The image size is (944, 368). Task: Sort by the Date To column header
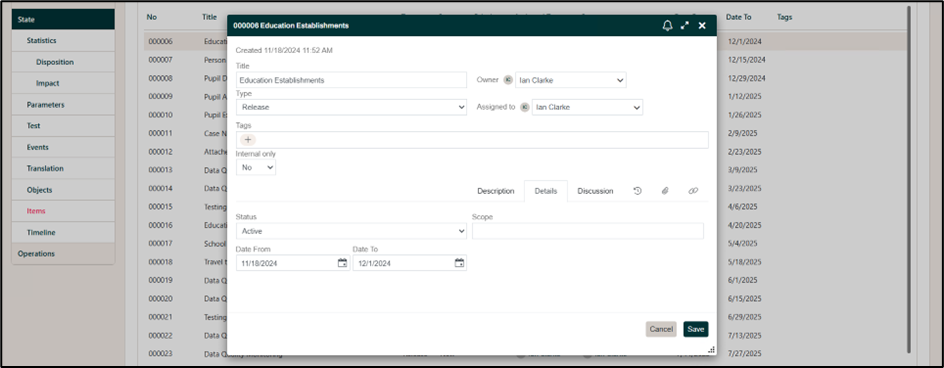point(739,17)
